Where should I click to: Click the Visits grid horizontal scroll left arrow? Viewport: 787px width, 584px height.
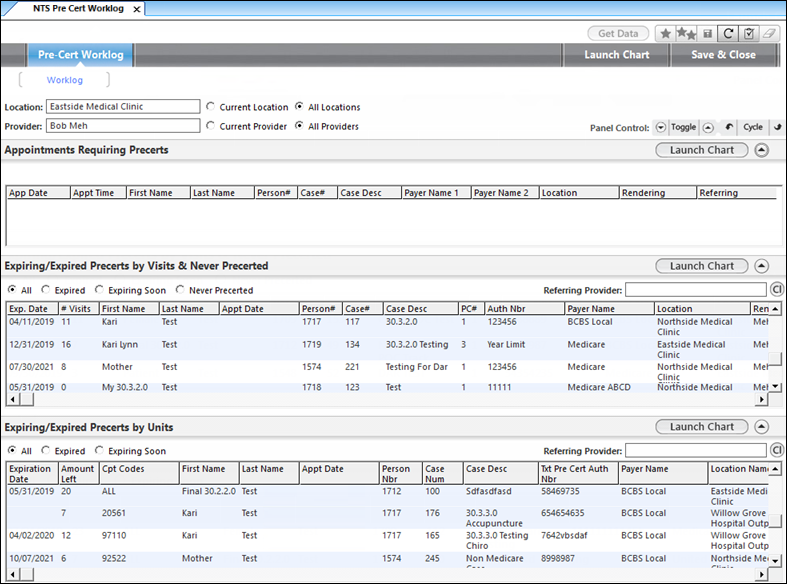pyautogui.click(x=13, y=399)
